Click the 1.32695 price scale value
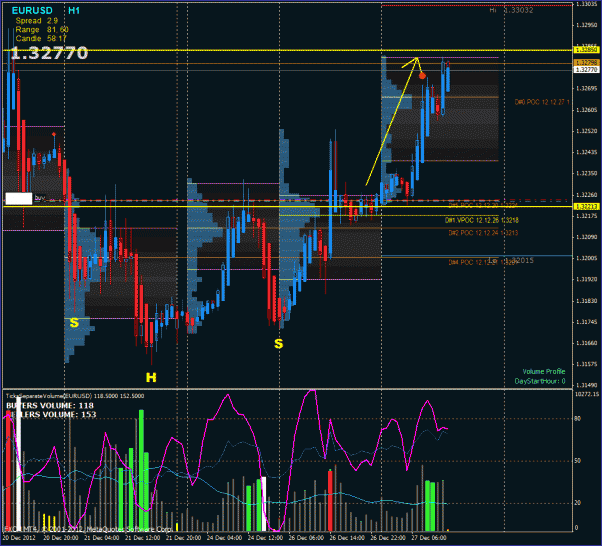This screenshot has width=602, height=546. coord(587,89)
